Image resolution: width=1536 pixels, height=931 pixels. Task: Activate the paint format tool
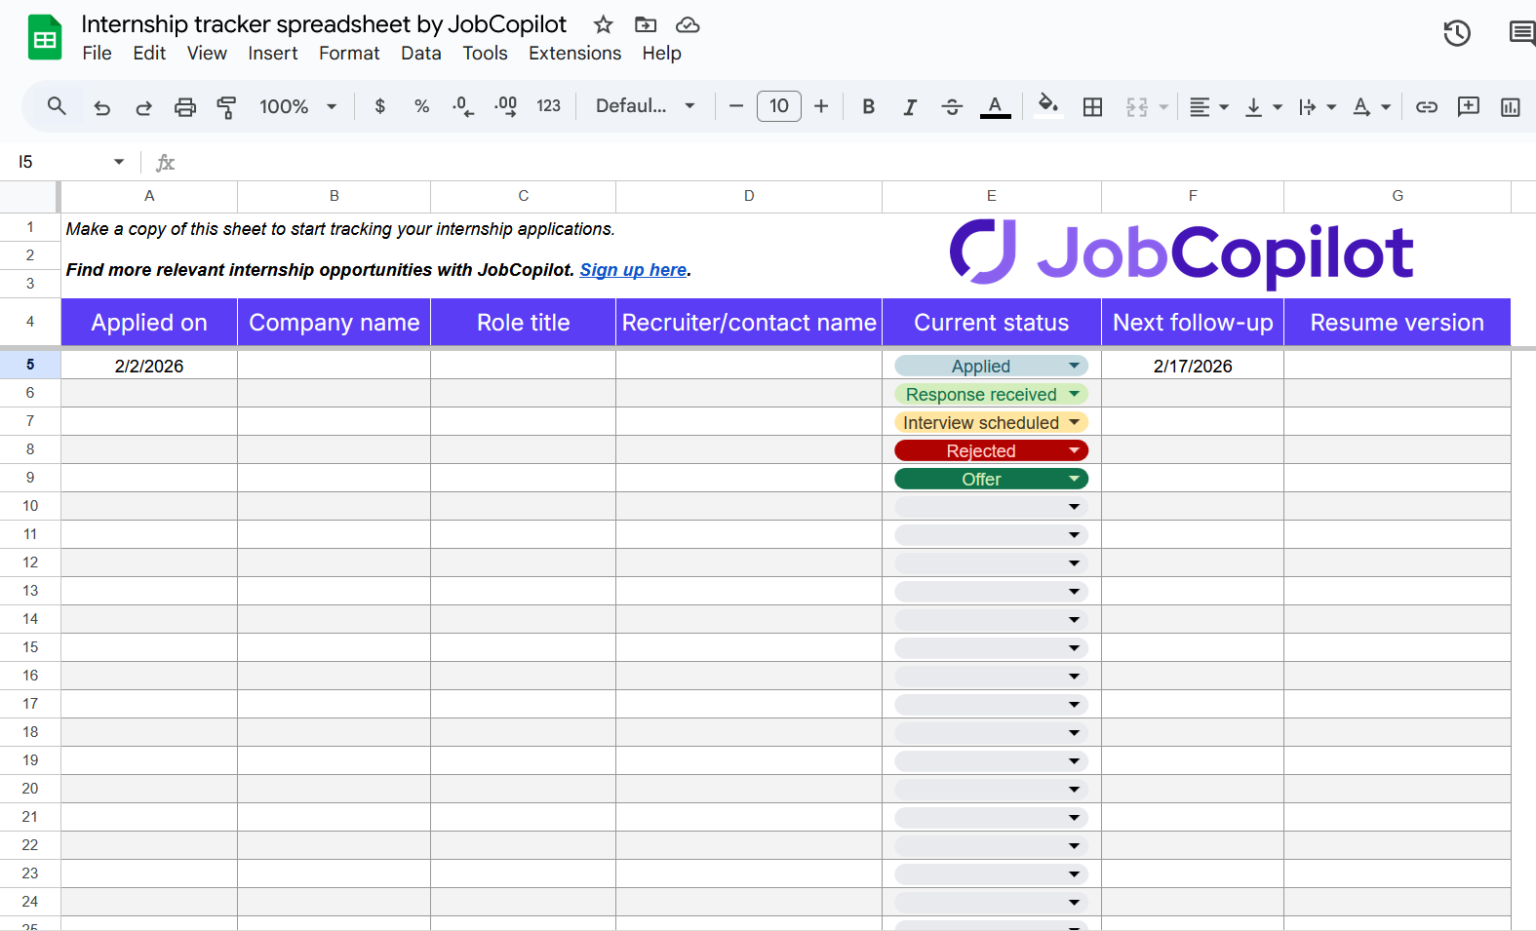point(227,107)
